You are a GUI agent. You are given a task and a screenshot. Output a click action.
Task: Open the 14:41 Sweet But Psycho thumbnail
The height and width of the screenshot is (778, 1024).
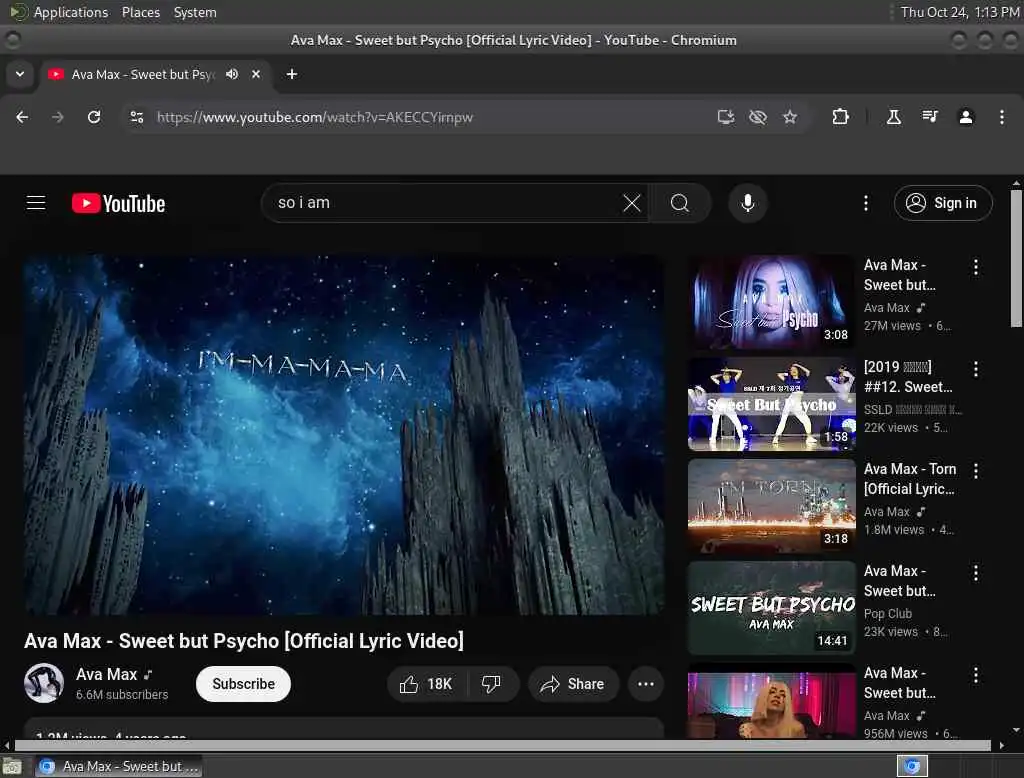[772, 608]
